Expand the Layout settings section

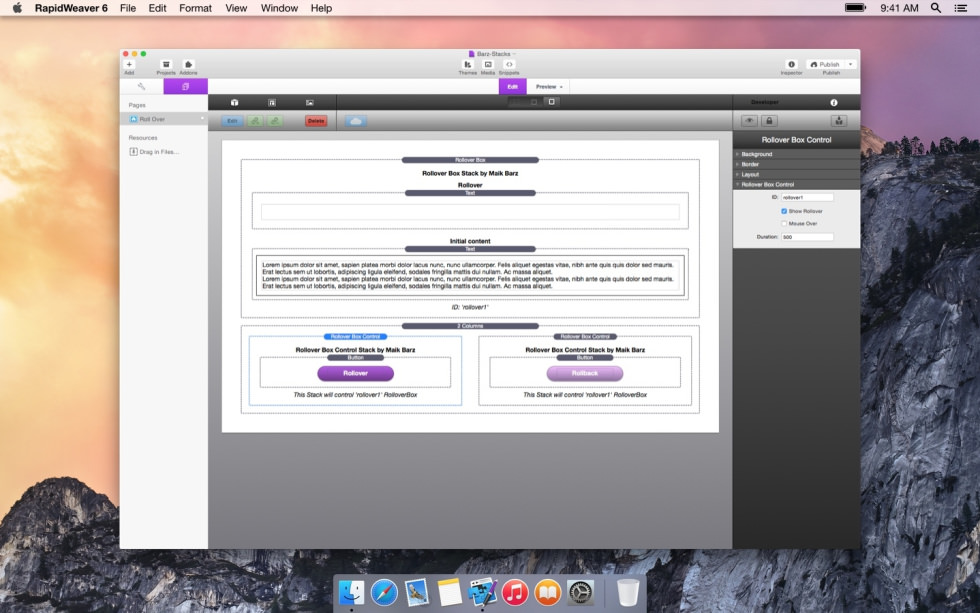[x=796, y=174]
